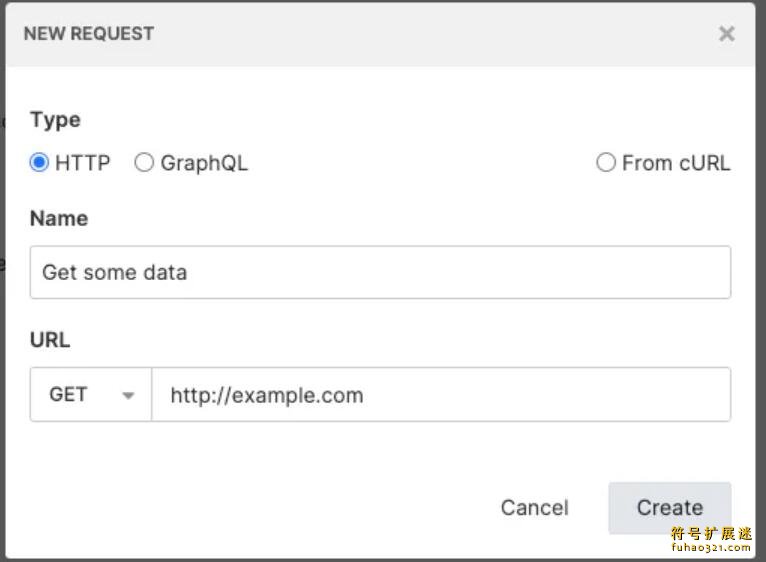Choose the GraphQL radio button circle
The width and height of the screenshot is (766, 562).
[144, 162]
